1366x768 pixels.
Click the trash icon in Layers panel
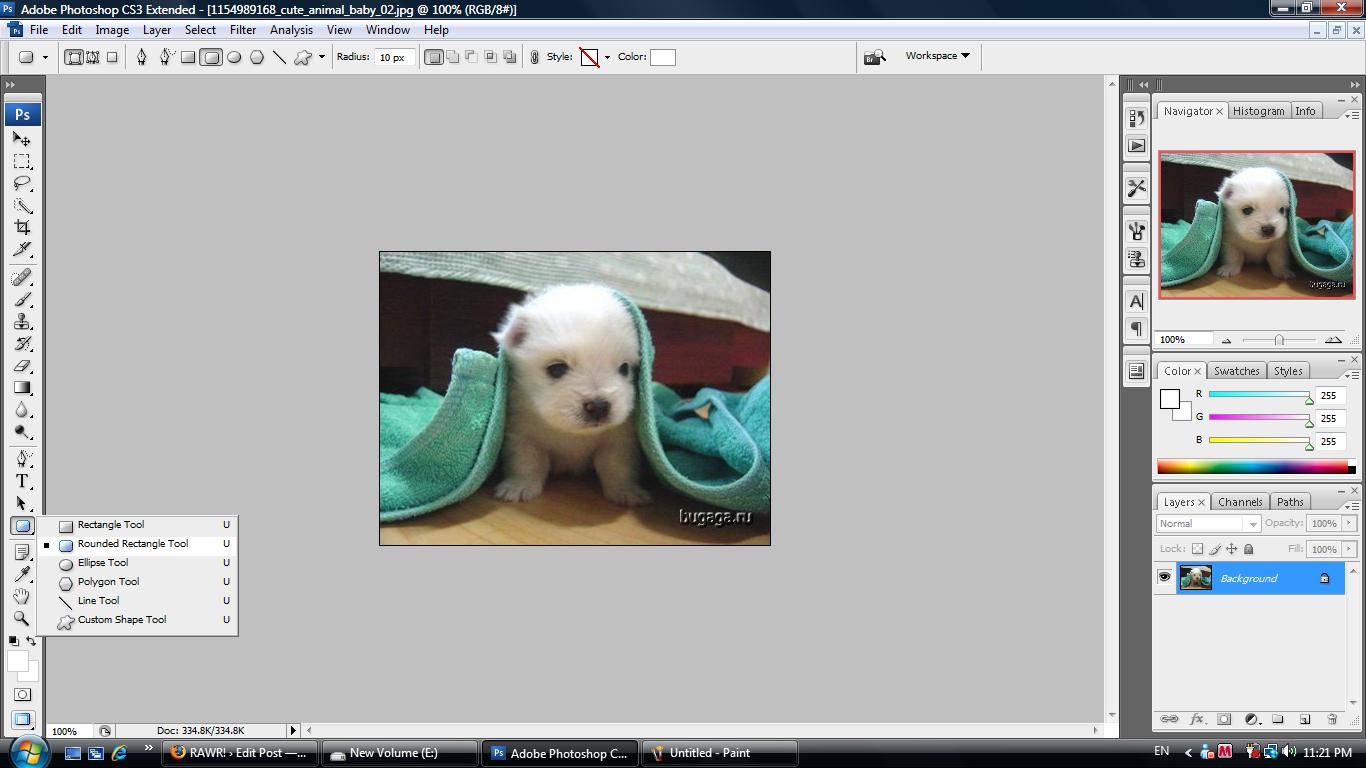(1331, 719)
